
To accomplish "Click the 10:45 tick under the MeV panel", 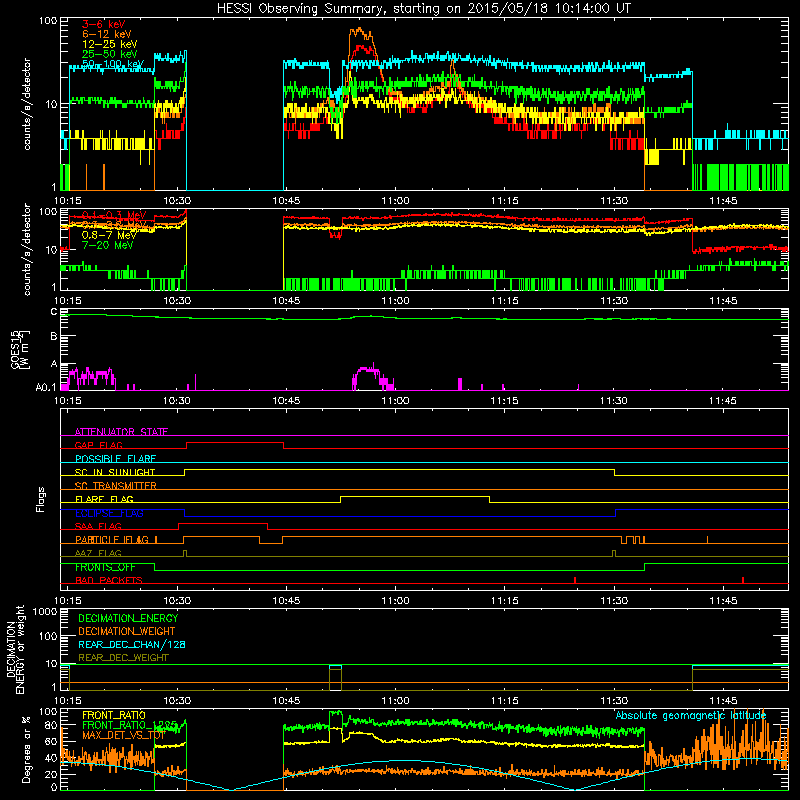I will pos(286,301).
